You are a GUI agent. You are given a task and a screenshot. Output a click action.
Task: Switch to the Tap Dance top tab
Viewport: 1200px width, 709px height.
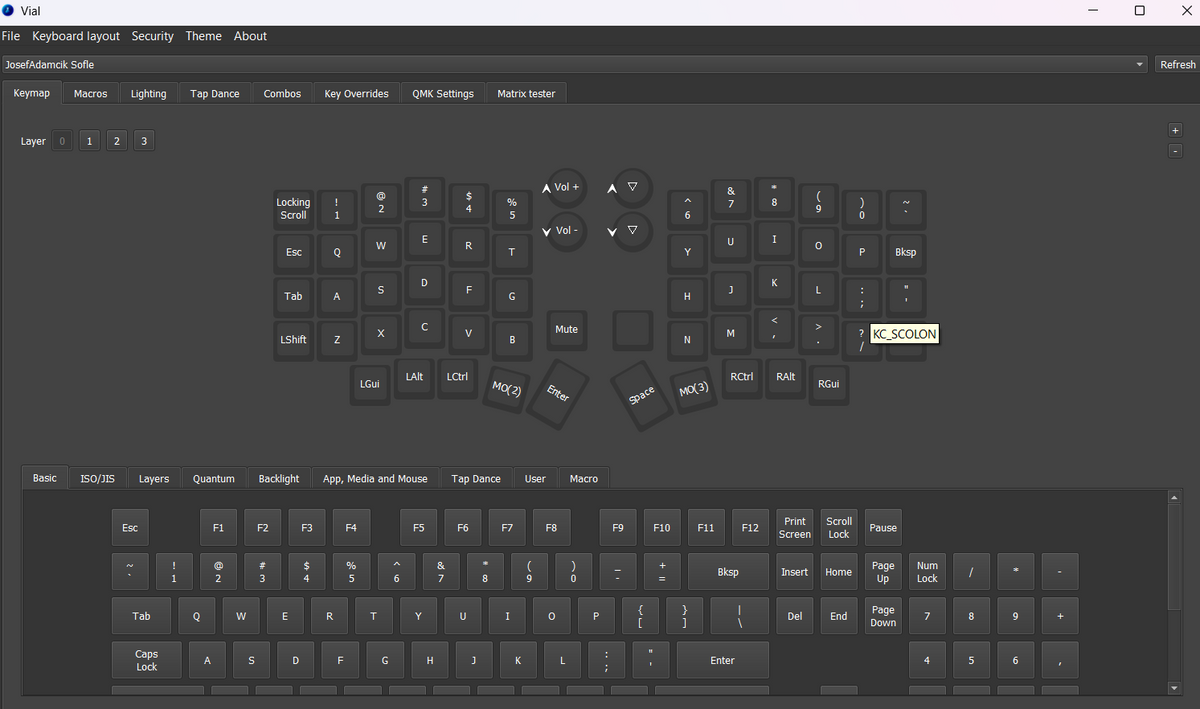pos(215,93)
